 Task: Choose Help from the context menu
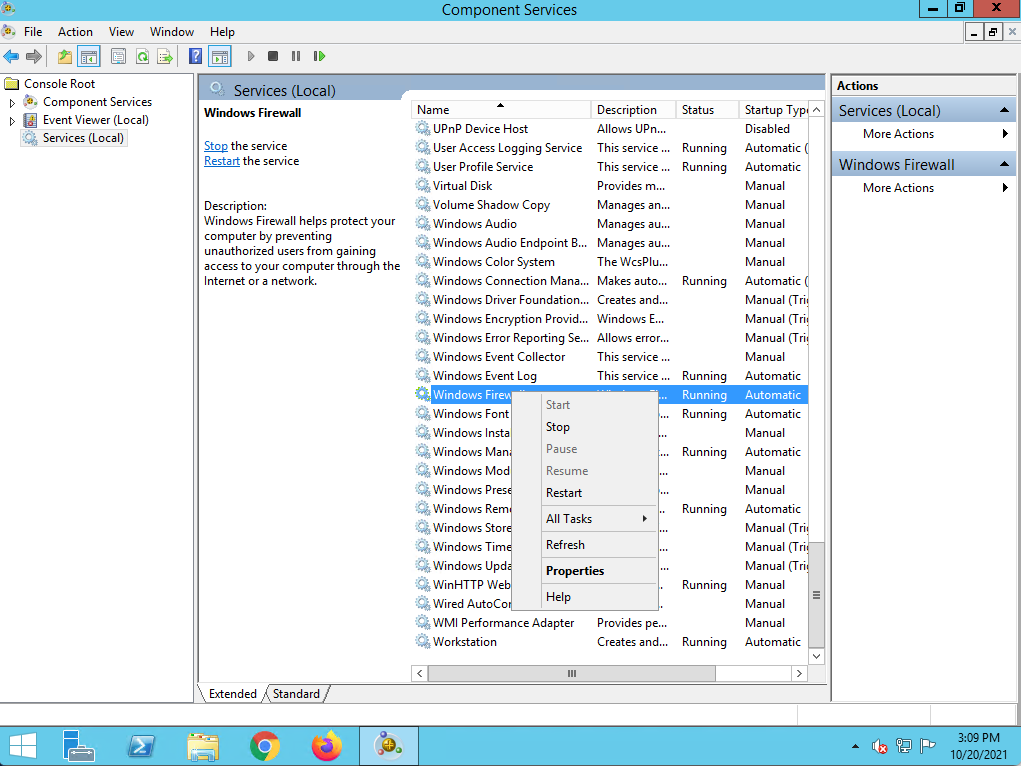pos(585,597)
